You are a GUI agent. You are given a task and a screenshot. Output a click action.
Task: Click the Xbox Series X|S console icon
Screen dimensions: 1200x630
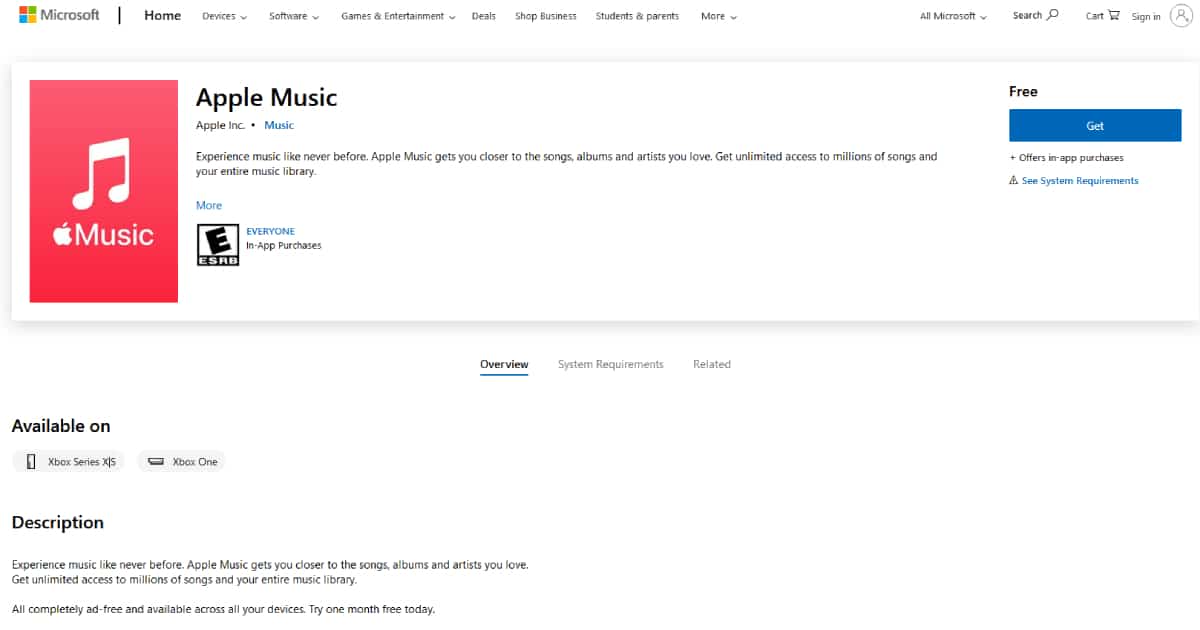(31, 462)
